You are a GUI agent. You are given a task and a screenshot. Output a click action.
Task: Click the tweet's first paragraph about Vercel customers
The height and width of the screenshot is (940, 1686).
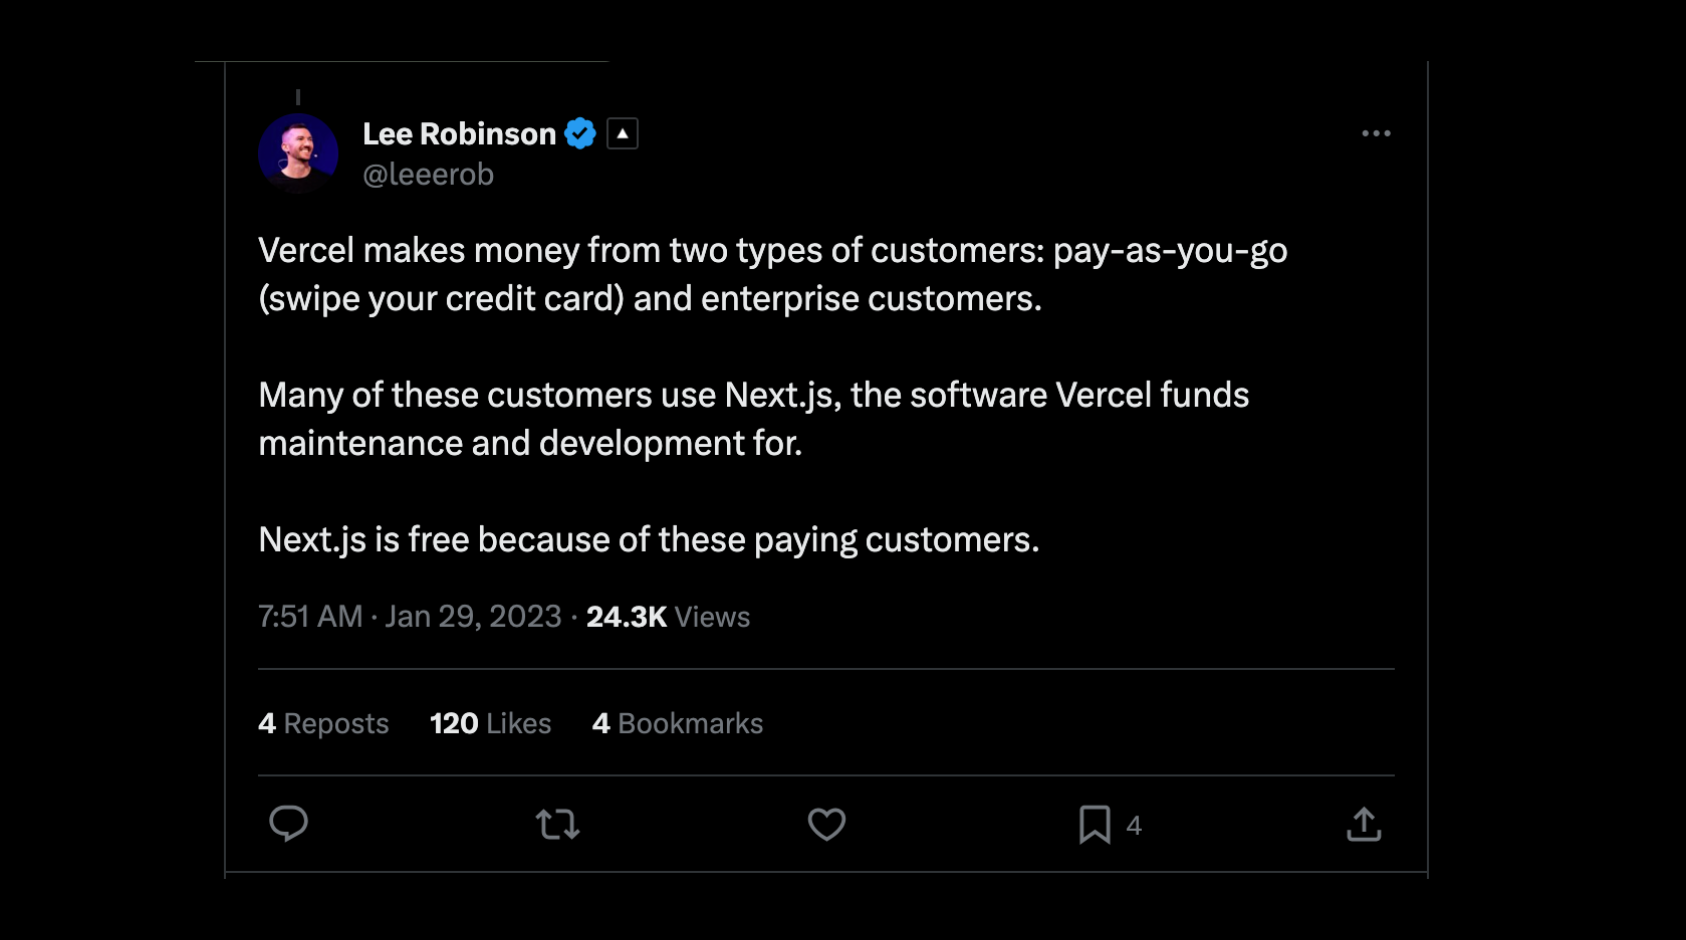coord(772,274)
